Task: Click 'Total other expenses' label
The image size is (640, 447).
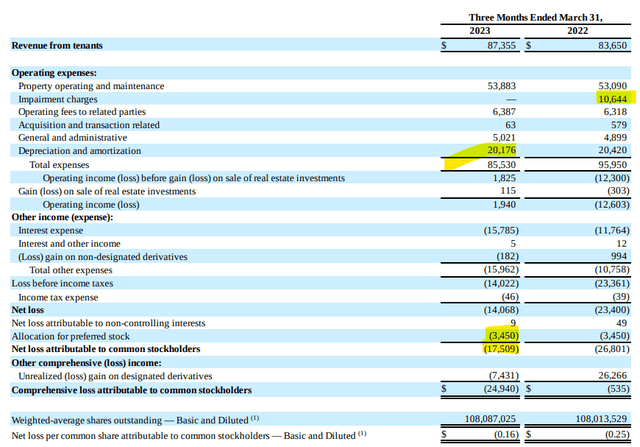Action: point(71,270)
